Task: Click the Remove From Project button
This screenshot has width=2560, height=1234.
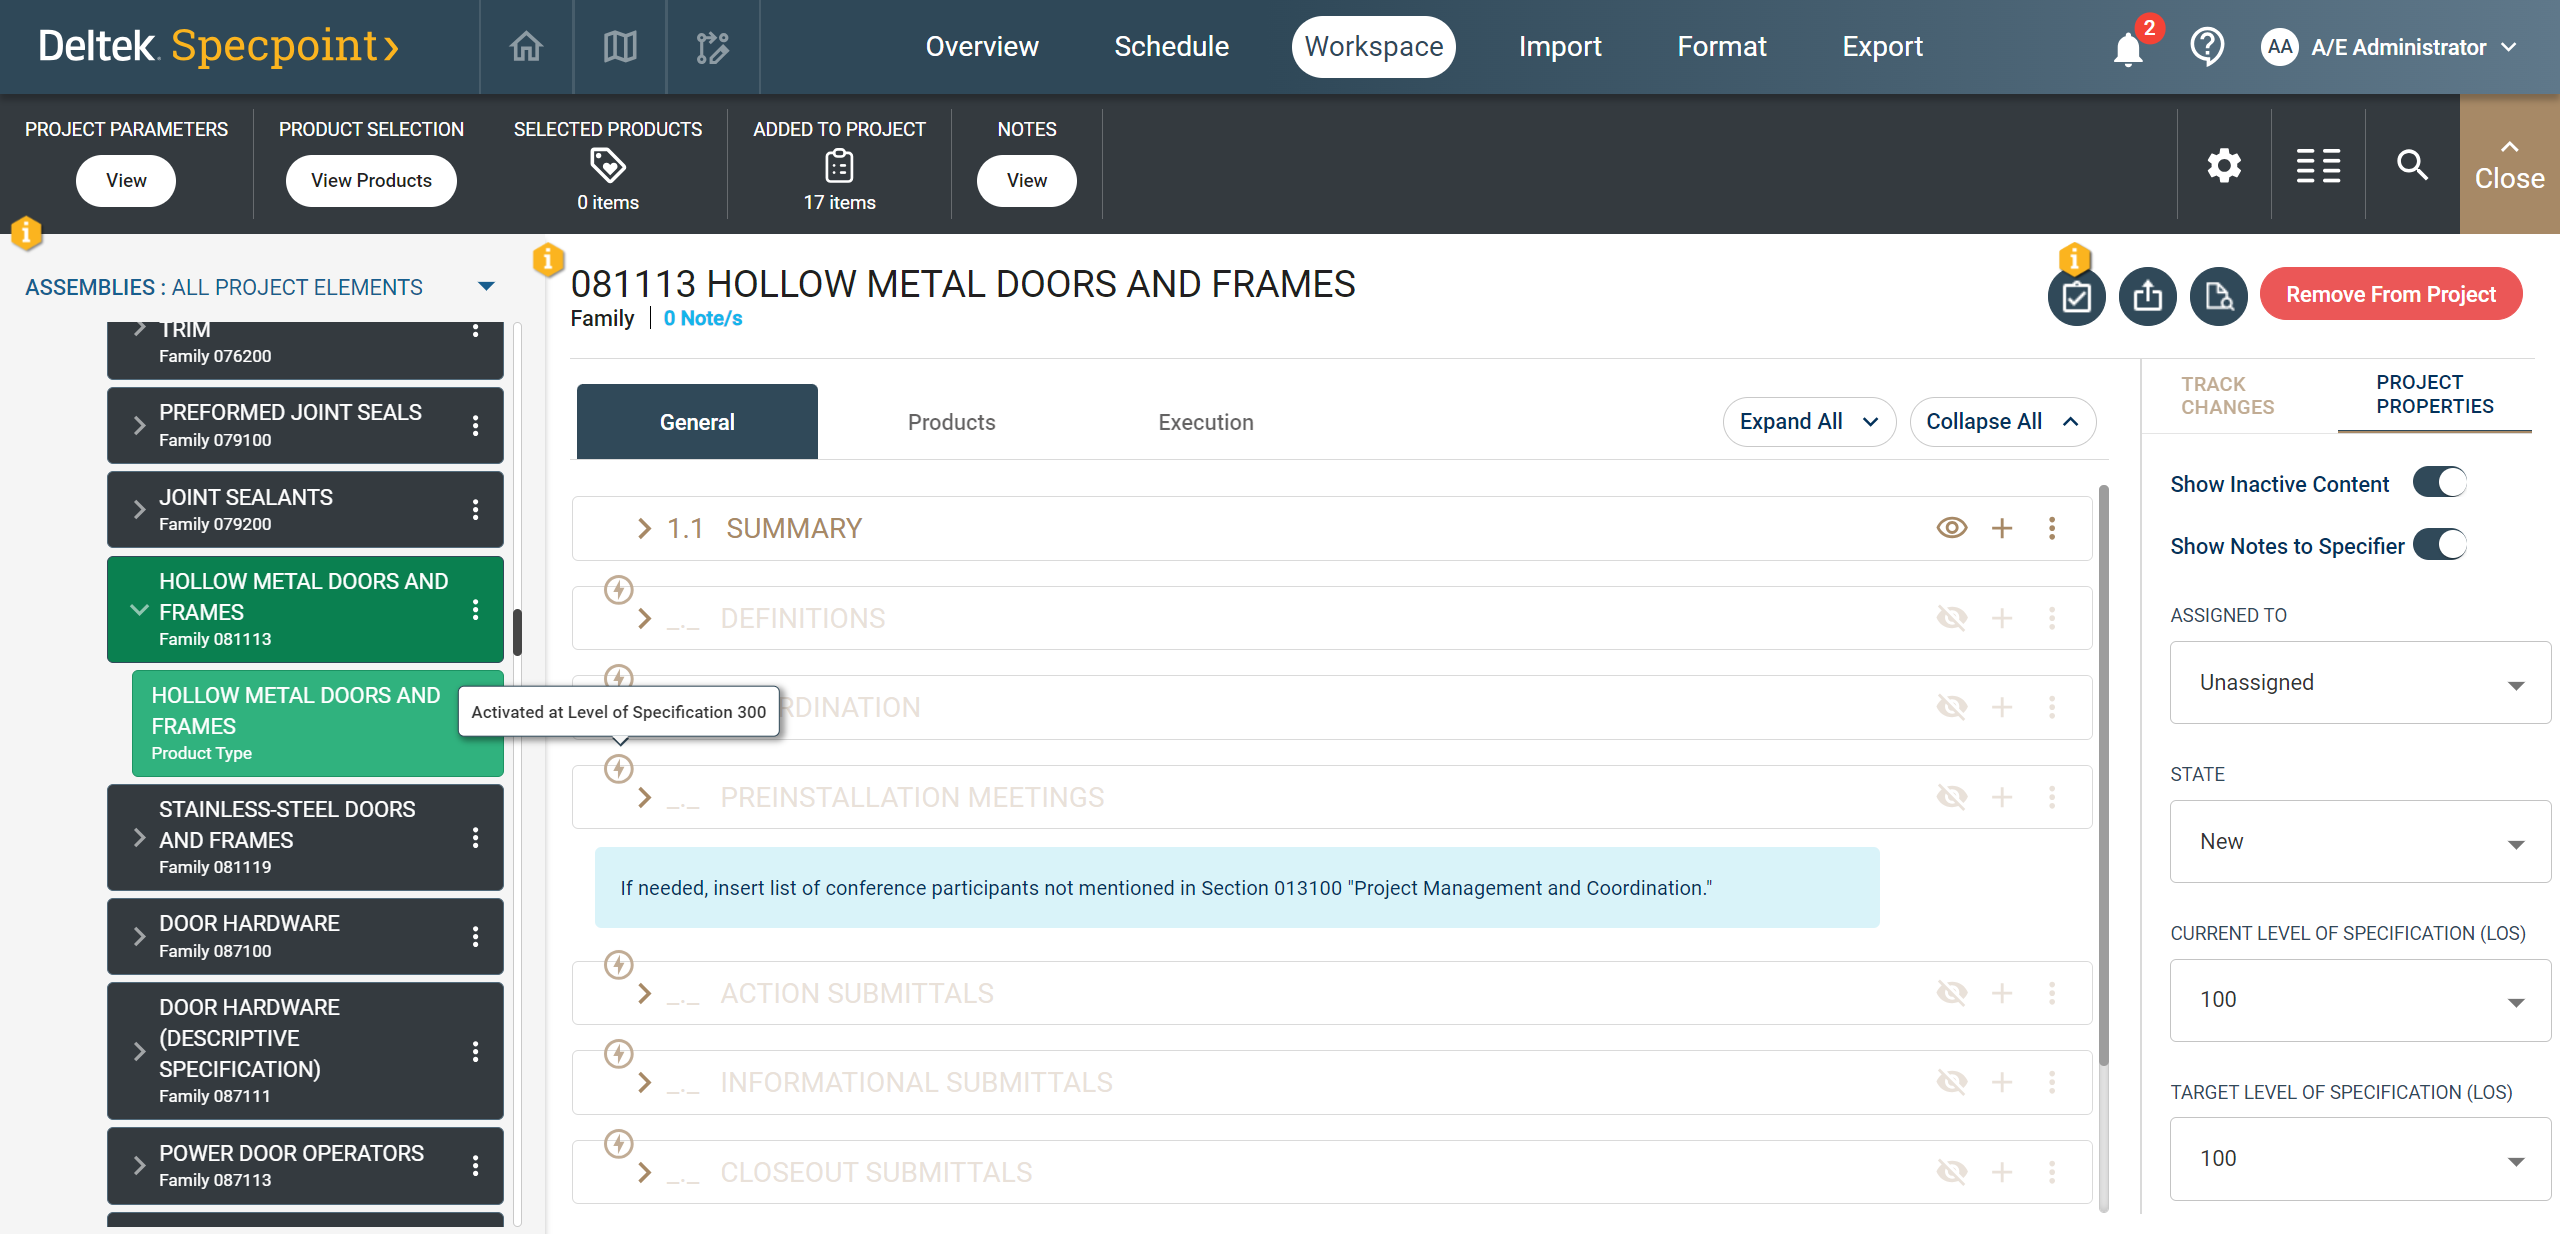Action: click(x=2390, y=295)
